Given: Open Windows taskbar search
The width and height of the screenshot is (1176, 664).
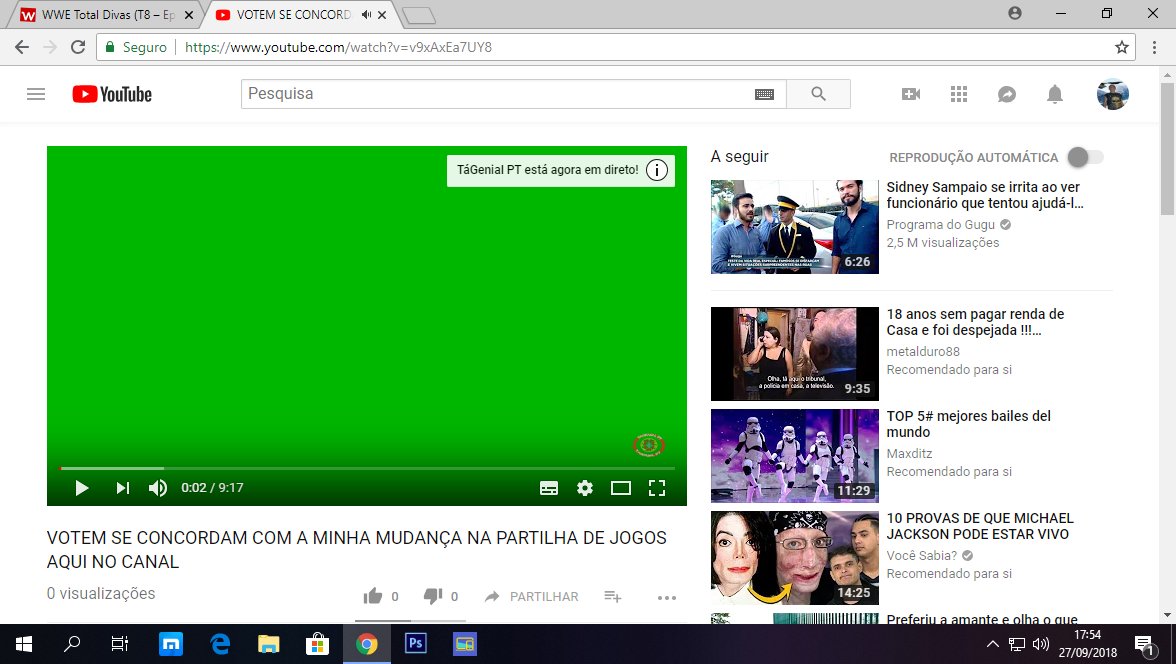Looking at the screenshot, I should coord(72,644).
